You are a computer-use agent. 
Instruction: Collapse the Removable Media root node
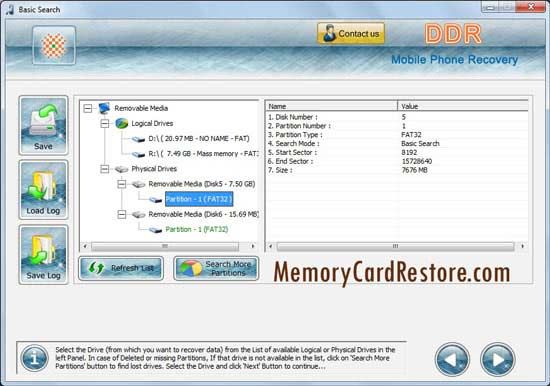(88, 108)
